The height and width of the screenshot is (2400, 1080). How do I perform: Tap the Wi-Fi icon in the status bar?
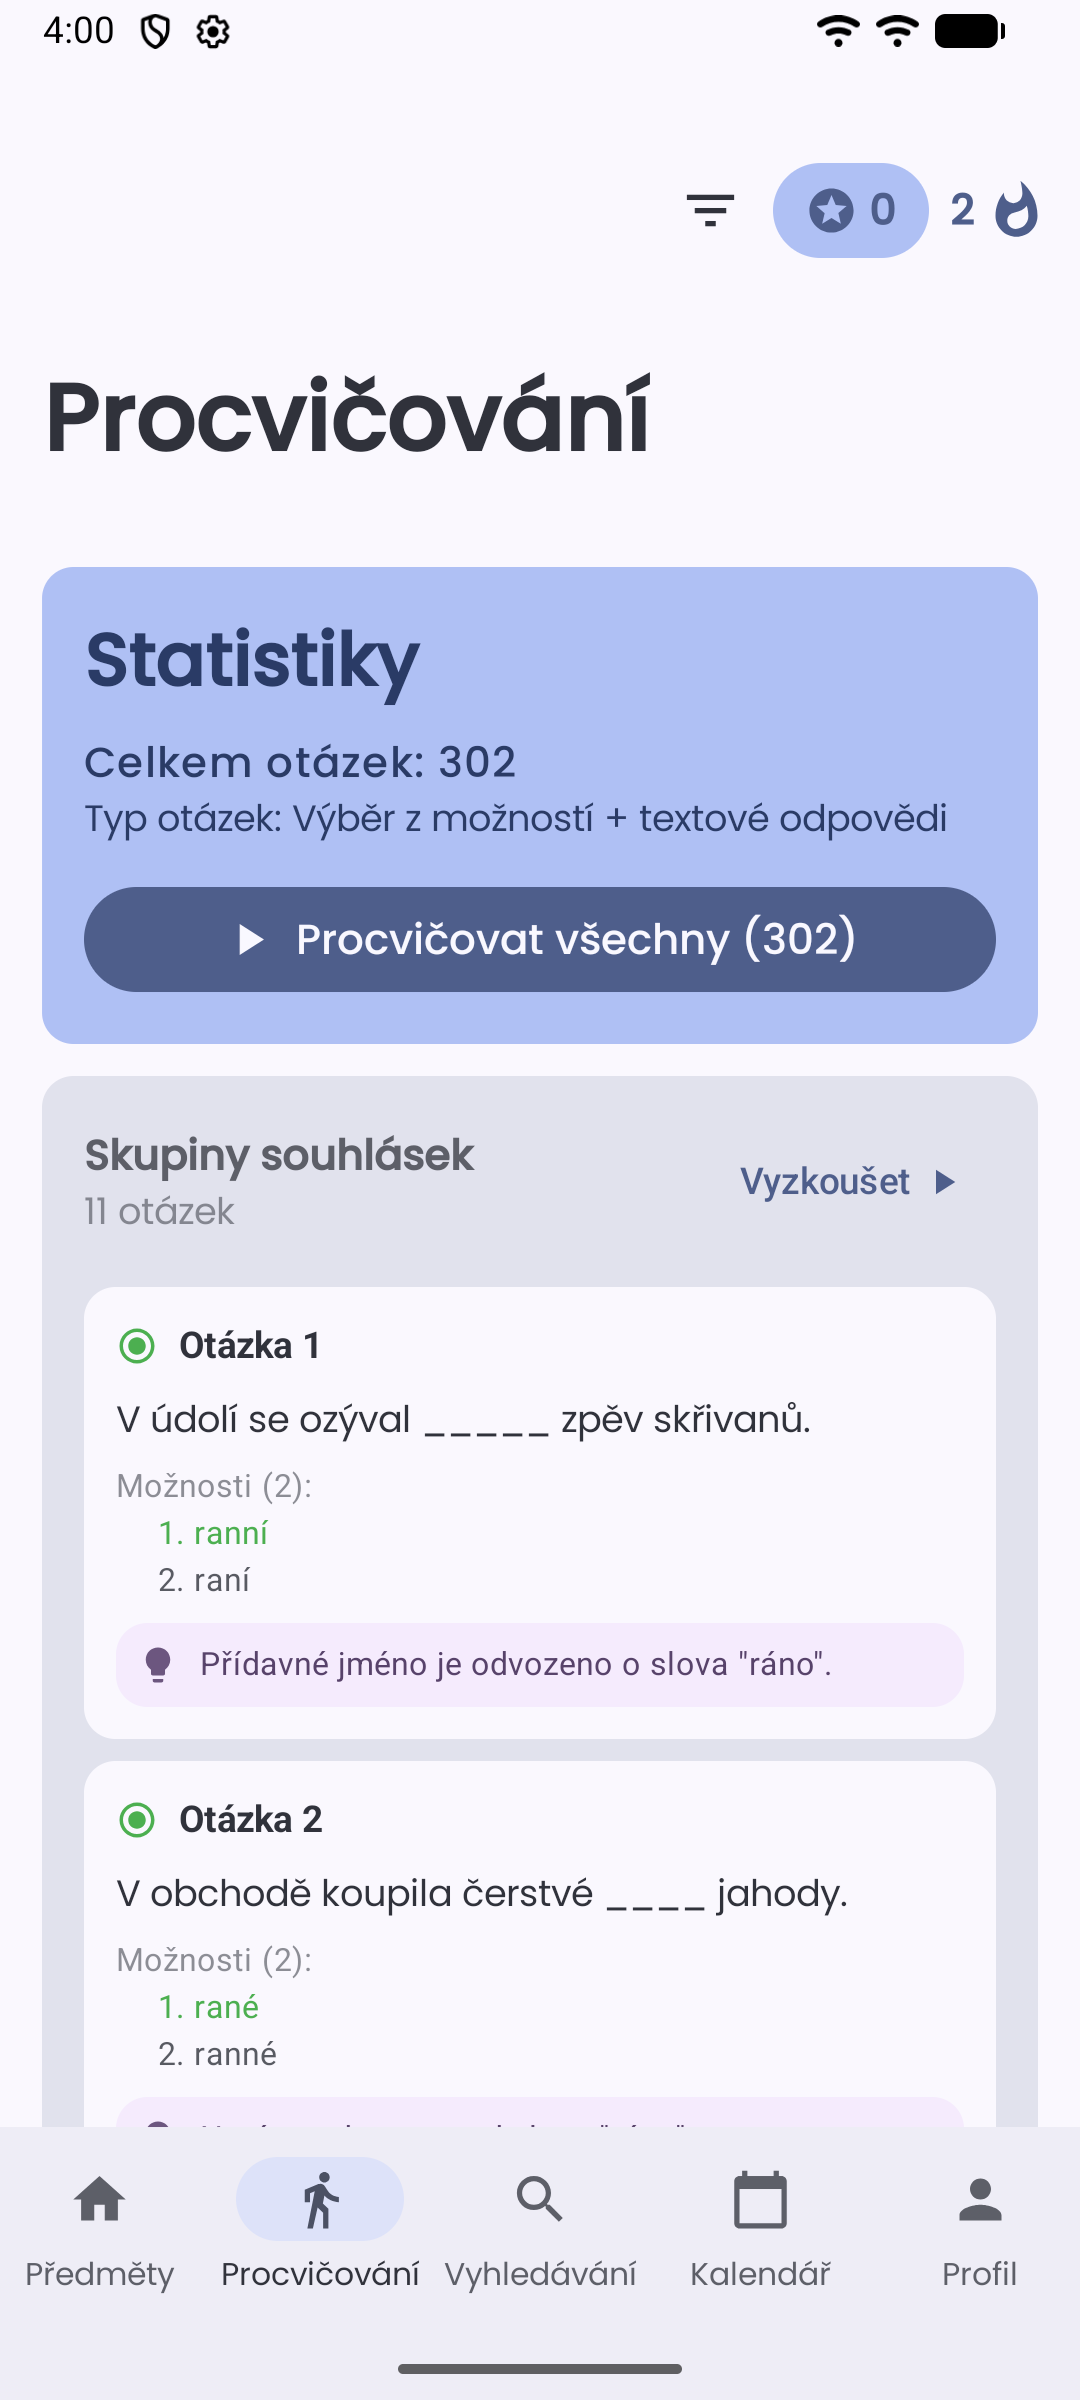coord(838,30)
